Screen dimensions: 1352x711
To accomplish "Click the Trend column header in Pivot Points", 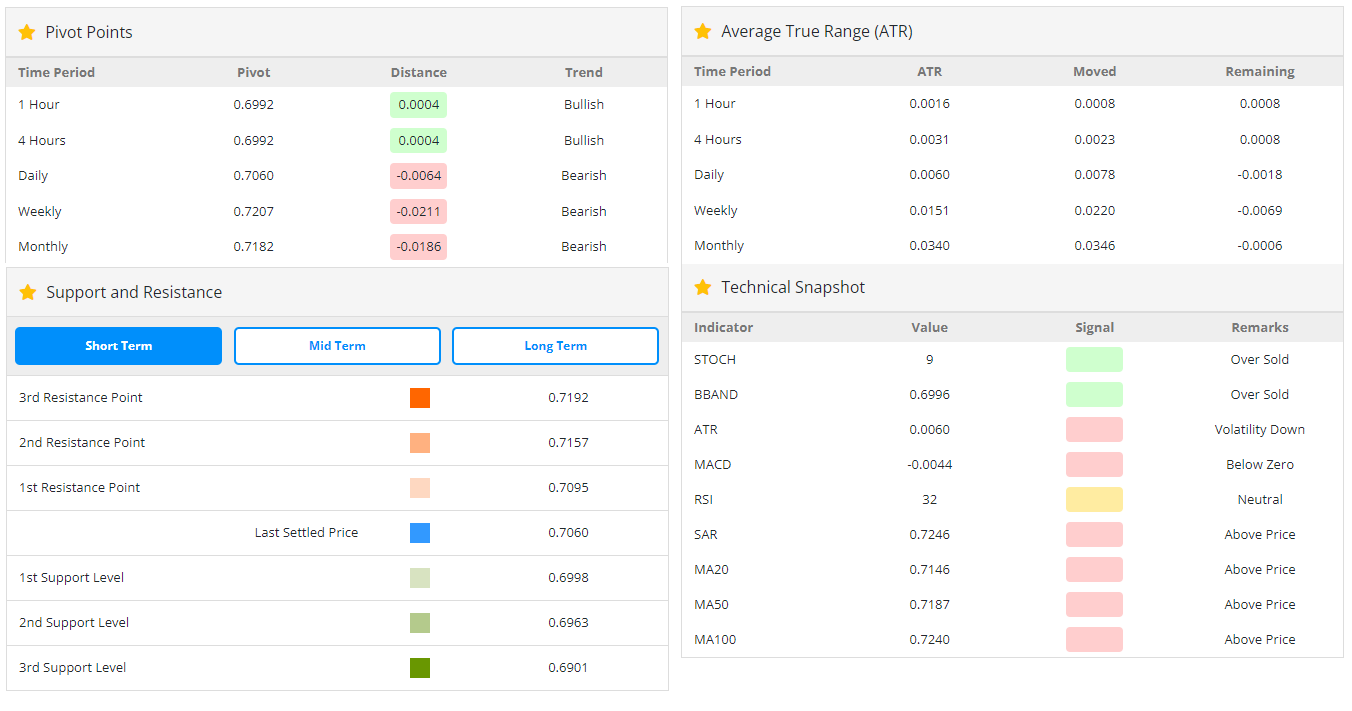I will click(x=583, y=72).
